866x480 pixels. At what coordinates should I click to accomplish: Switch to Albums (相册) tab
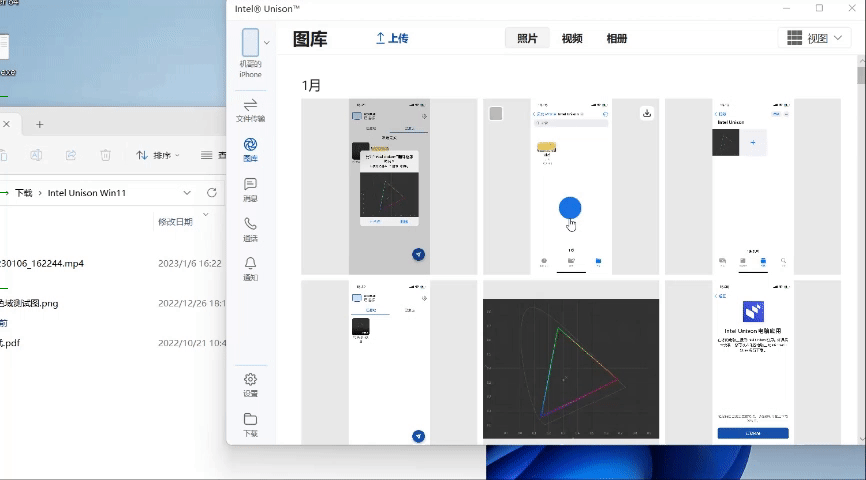[x=616, y=38]
